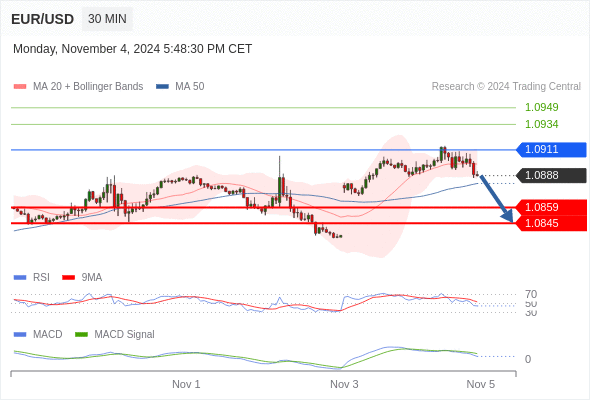Click the blue downward forecast arrow

pos(497,199)
